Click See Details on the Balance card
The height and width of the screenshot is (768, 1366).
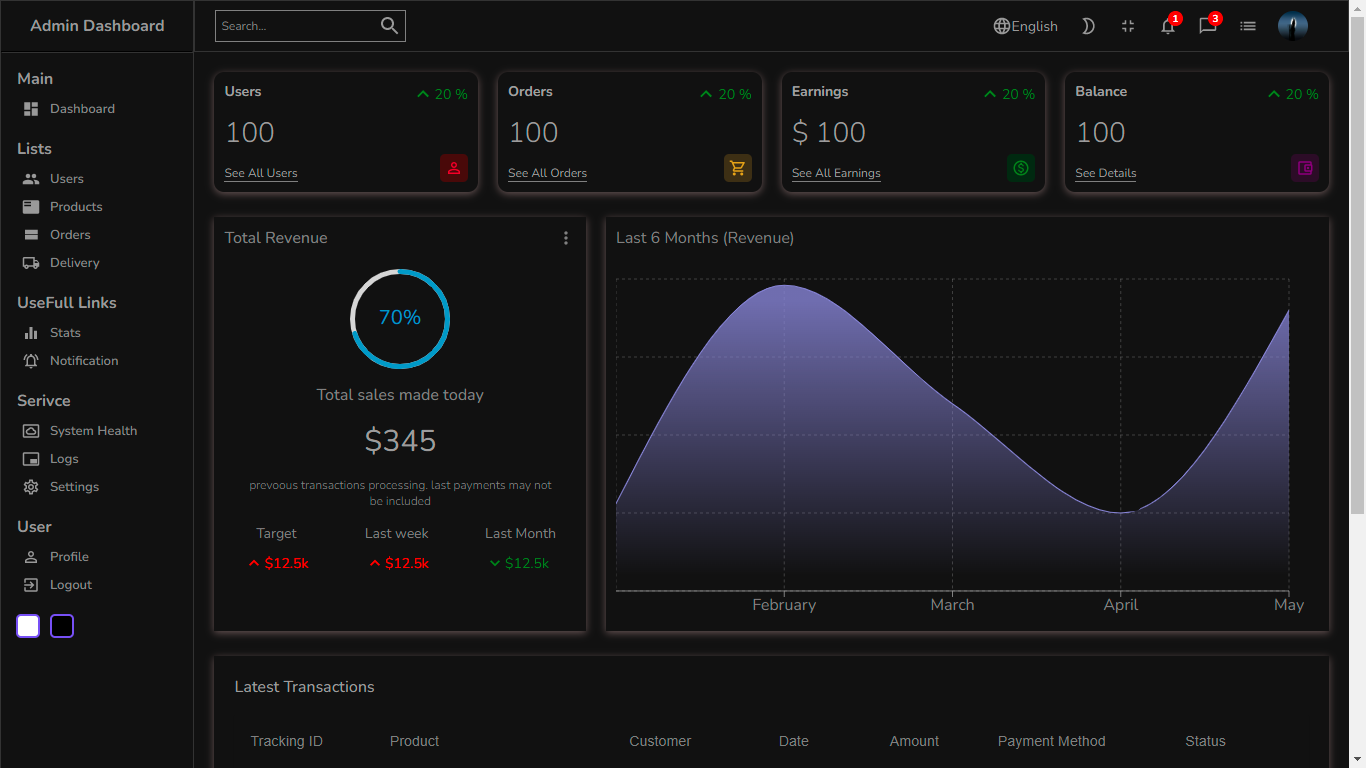(1105, 173)
